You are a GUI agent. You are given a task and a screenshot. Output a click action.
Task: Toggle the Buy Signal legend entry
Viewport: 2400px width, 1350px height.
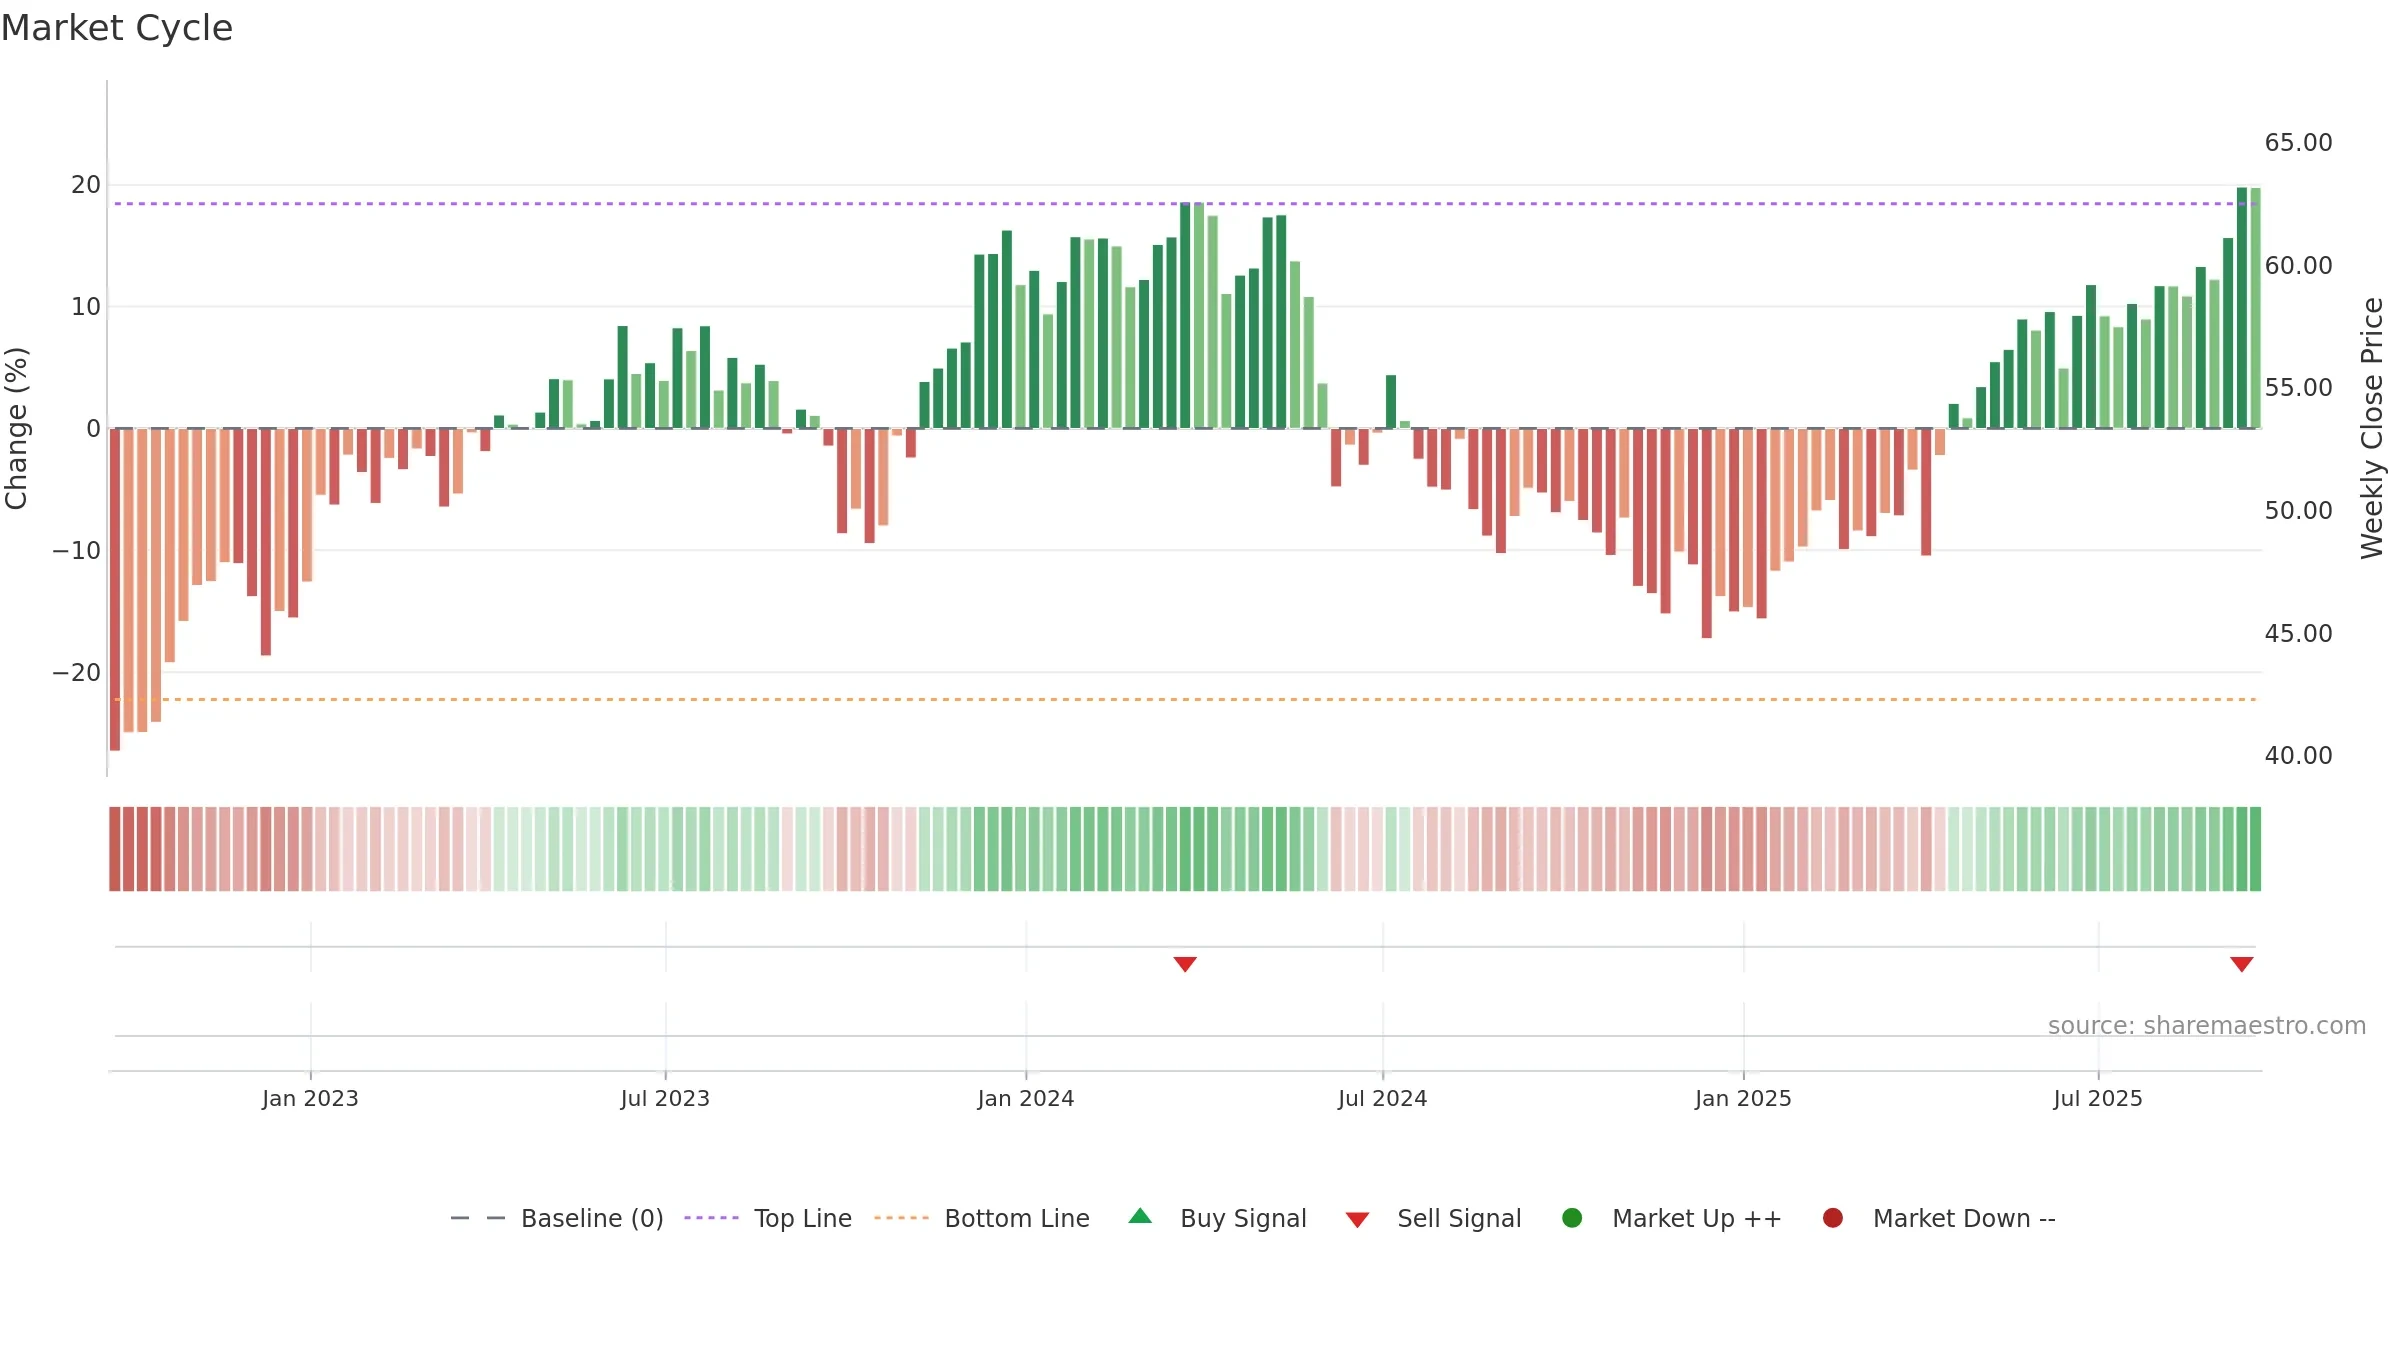[1217, 1218]
